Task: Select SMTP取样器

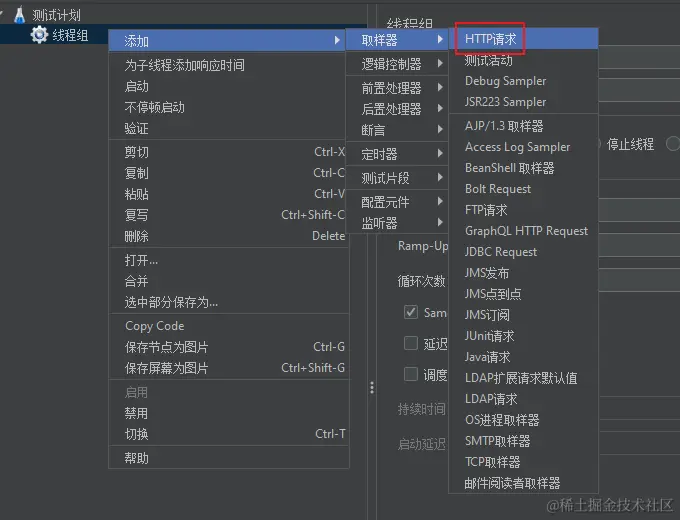Action: (523, 441)
